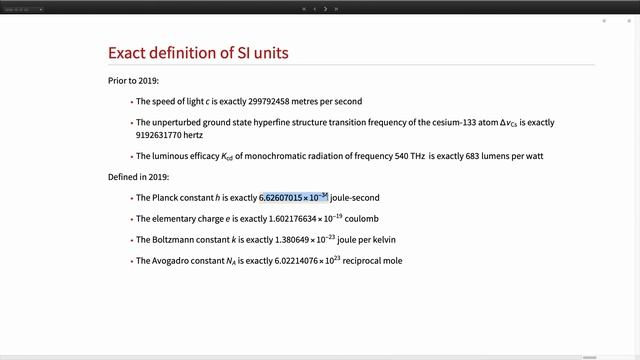Go to the first slide using toolbar arrow
Screen dimensions: 640x360
point(304,9)
